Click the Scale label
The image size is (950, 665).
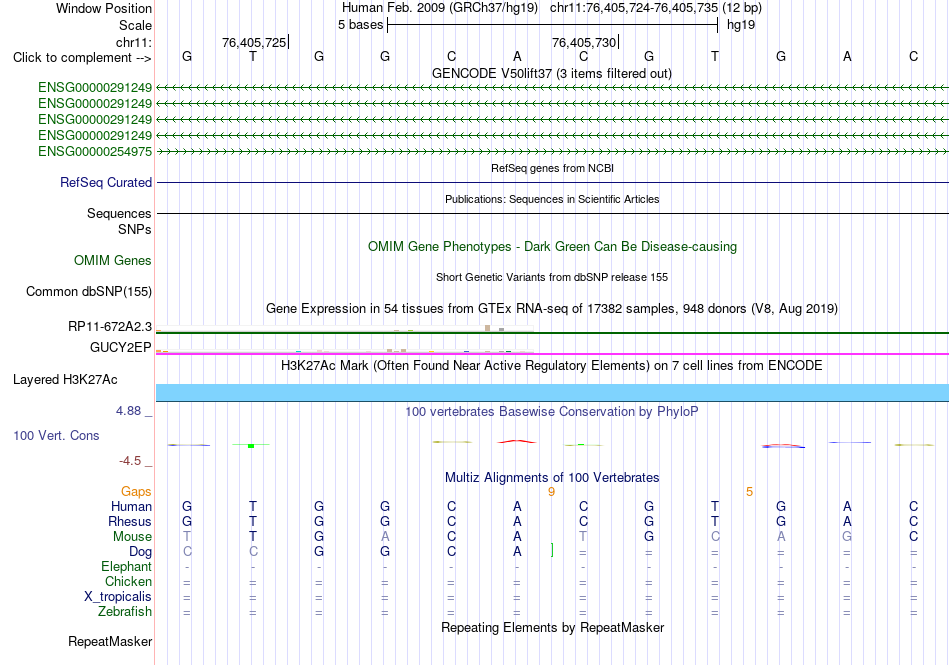(x=135, y=25)
